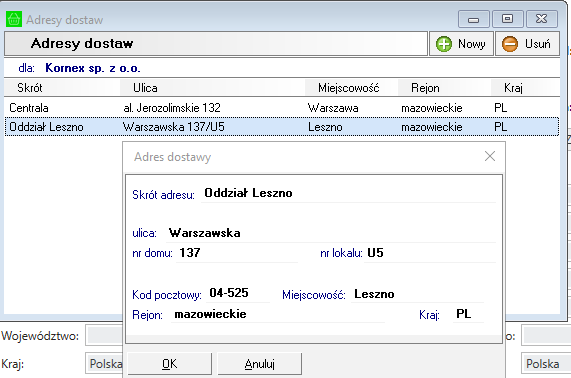Screen dimensions: 571x378
Task: Click the Miejscowość field in dialog
Action: 417,294
